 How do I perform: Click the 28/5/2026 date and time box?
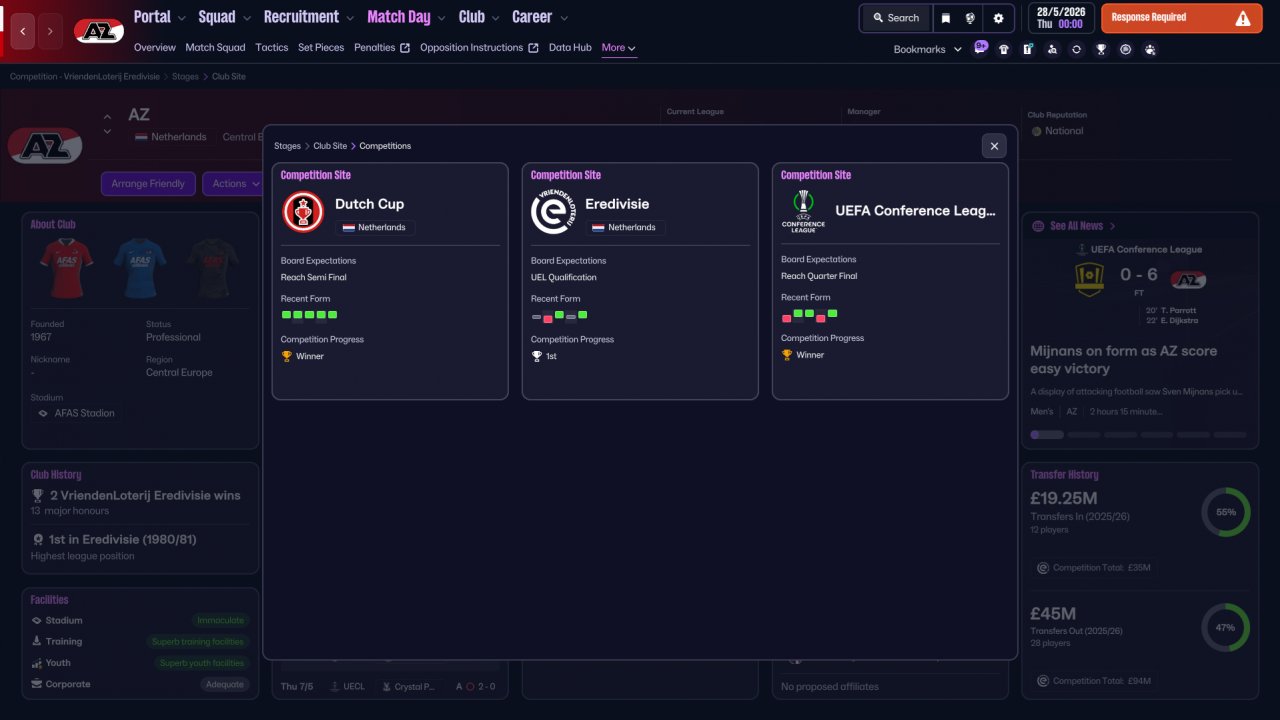coord(1061,18)
